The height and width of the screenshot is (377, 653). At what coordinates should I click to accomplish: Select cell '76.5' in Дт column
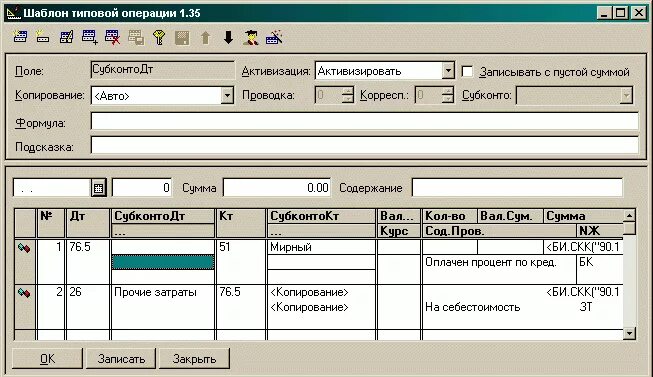[x=87, y=262]
